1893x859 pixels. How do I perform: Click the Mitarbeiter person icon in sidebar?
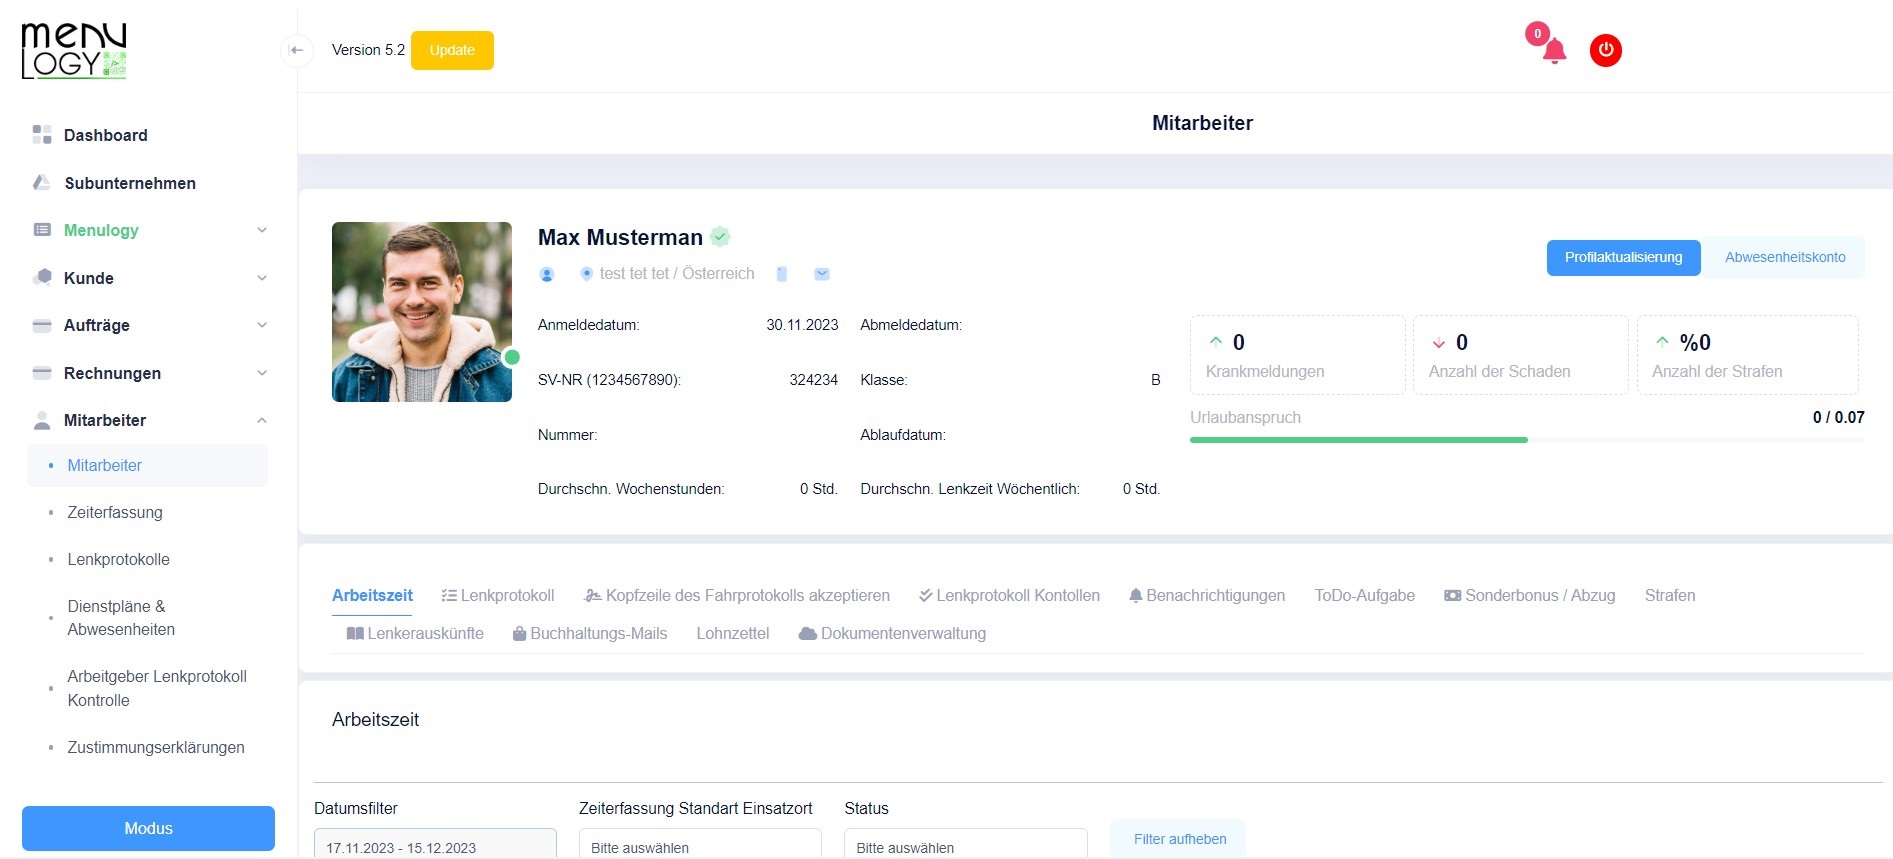[x=42, y=420]
